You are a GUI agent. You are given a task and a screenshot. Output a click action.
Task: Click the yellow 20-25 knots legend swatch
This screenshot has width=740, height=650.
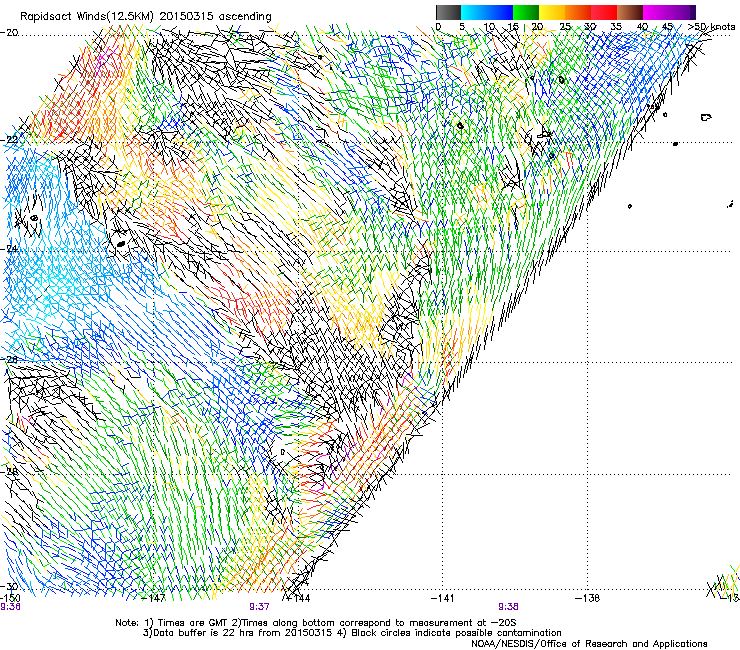click(552, 12)
